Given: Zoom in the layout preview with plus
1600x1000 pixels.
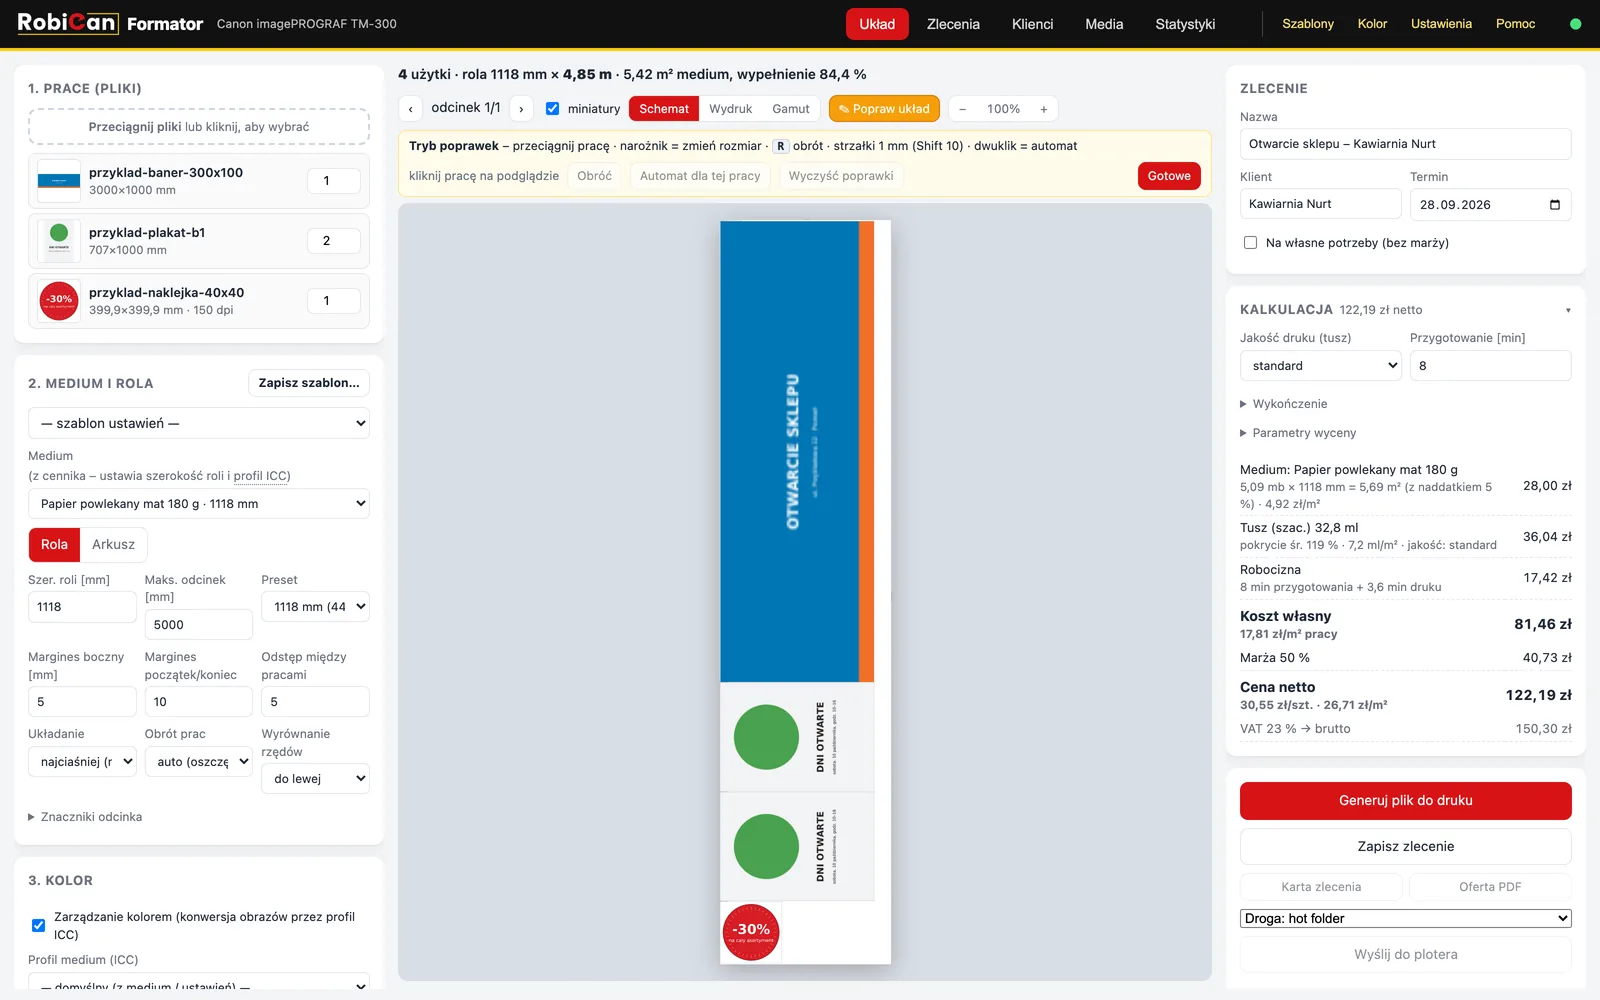Looking at the screenshot, I should [1043, 109].
